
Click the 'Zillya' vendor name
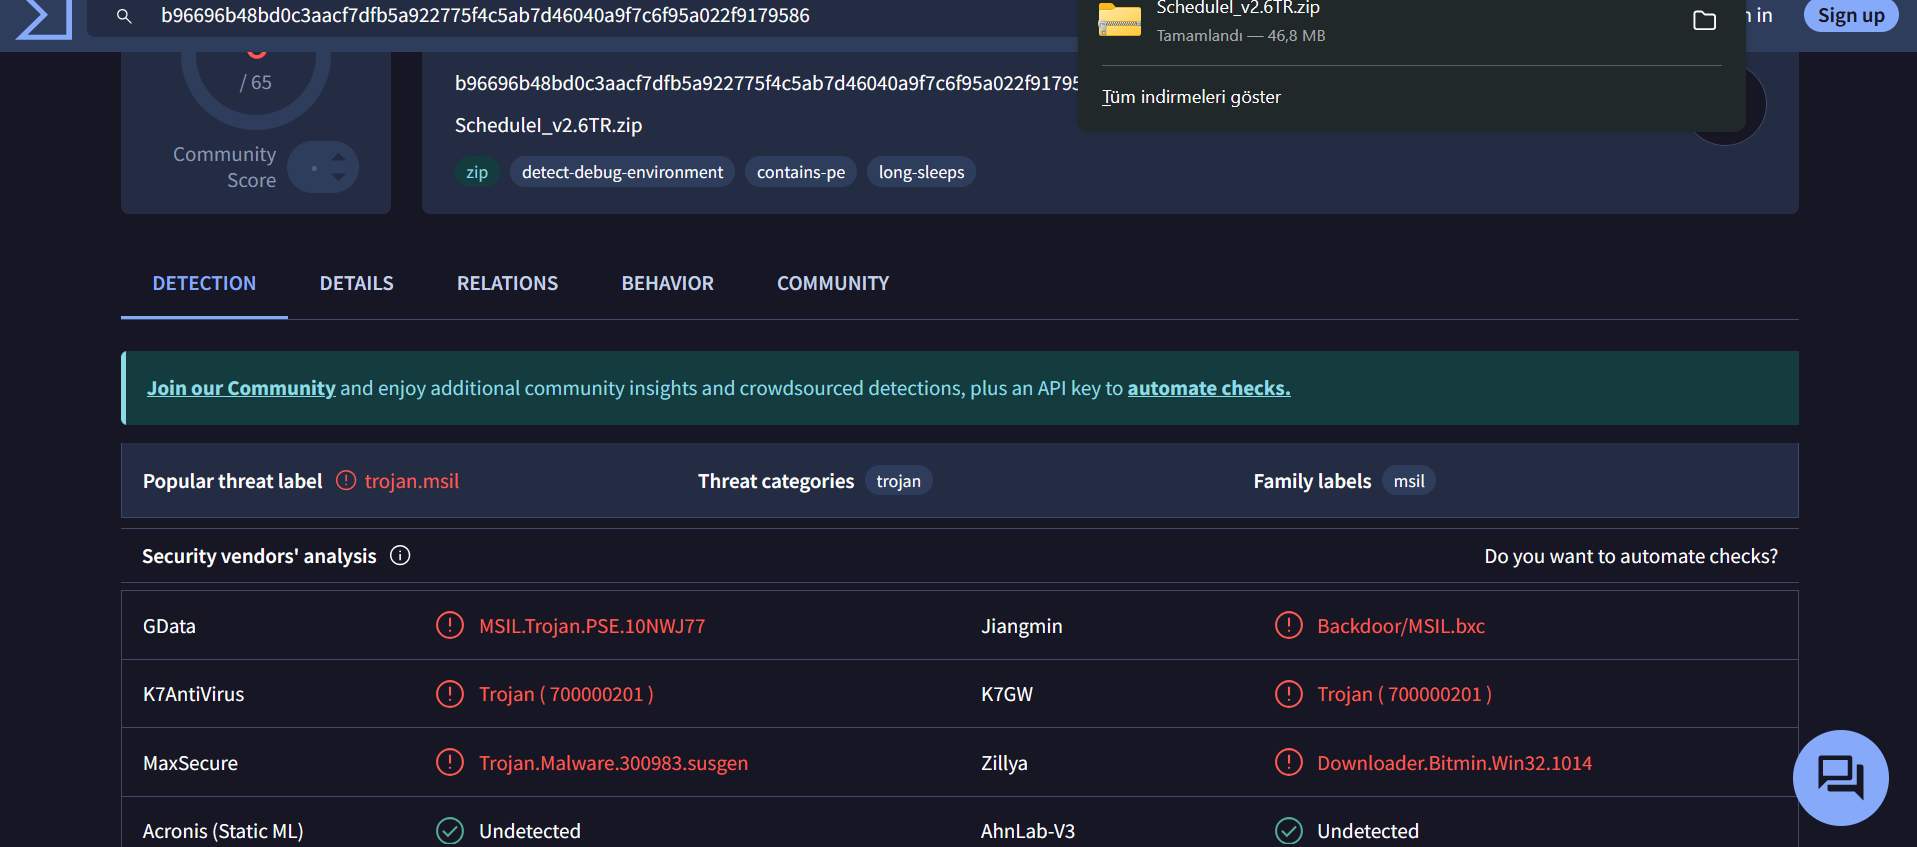click(1004, 763)
